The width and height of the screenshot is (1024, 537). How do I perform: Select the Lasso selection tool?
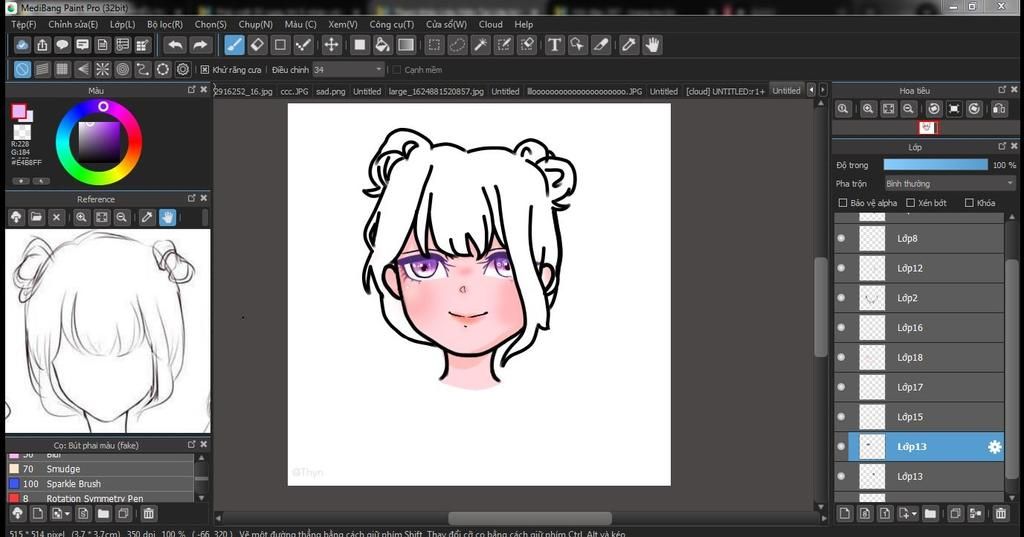point(457,45)
